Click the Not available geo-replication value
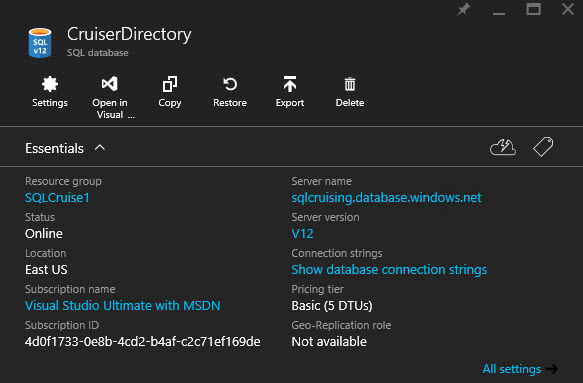583x383 pixels. [329, 342]
